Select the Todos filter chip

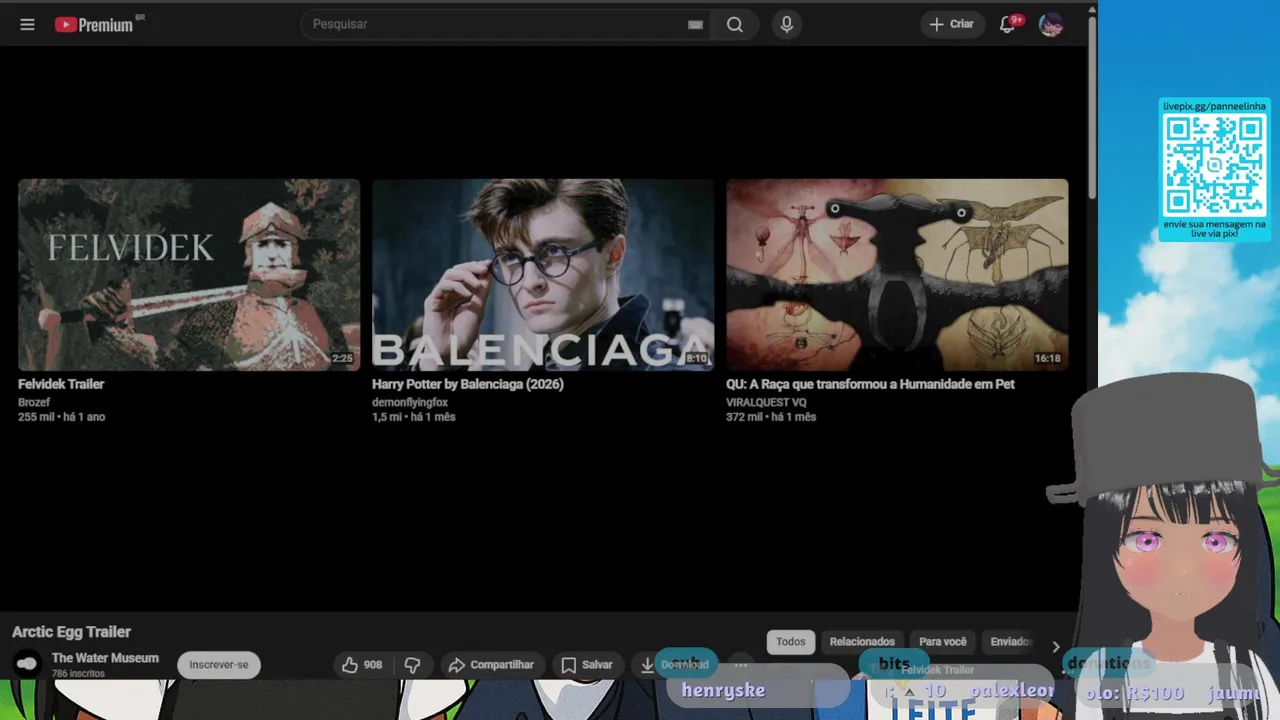[791, 642]
